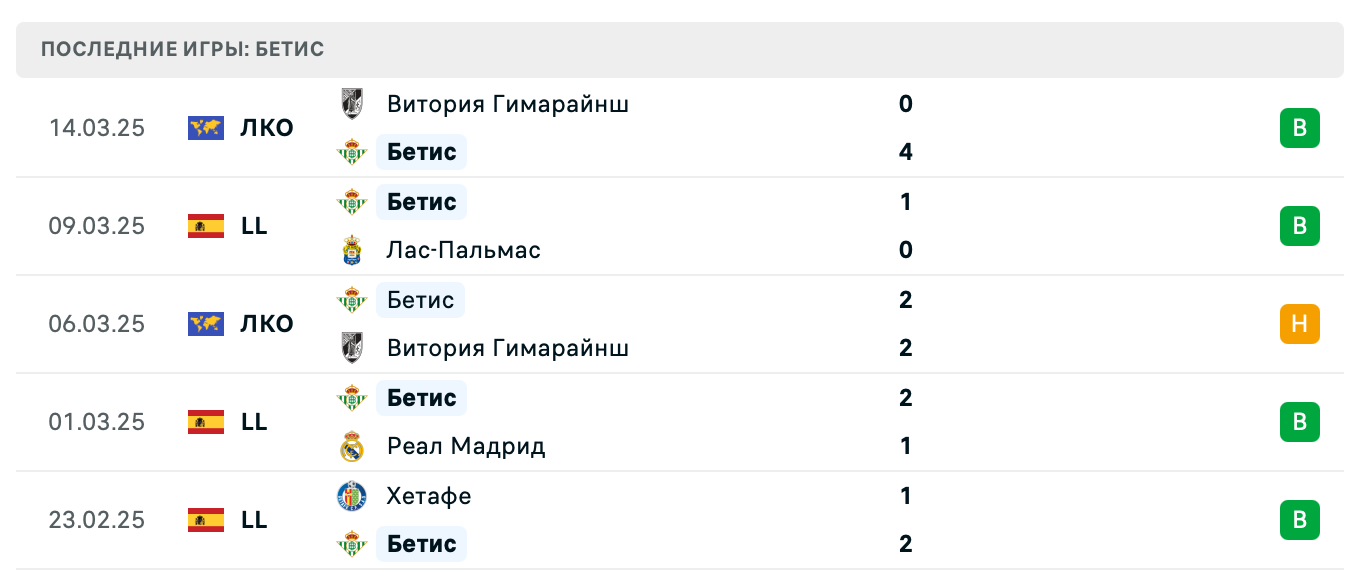The height and width of the screenshot is (584, 1360).
Task: Select the ЛКО icon on the 06.03.25 row
Action: point(205,324)
